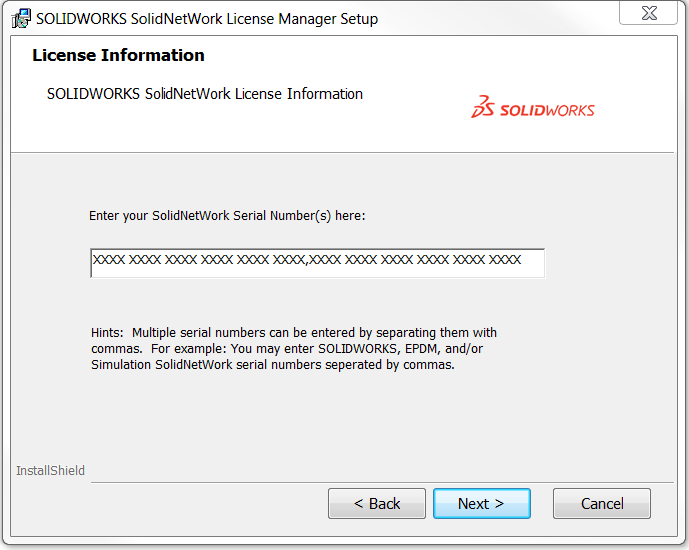Select the 'License Information' heading text
The height and width of the screenshot is (550, 689).
pyautogui.click(x=118, y=55)
